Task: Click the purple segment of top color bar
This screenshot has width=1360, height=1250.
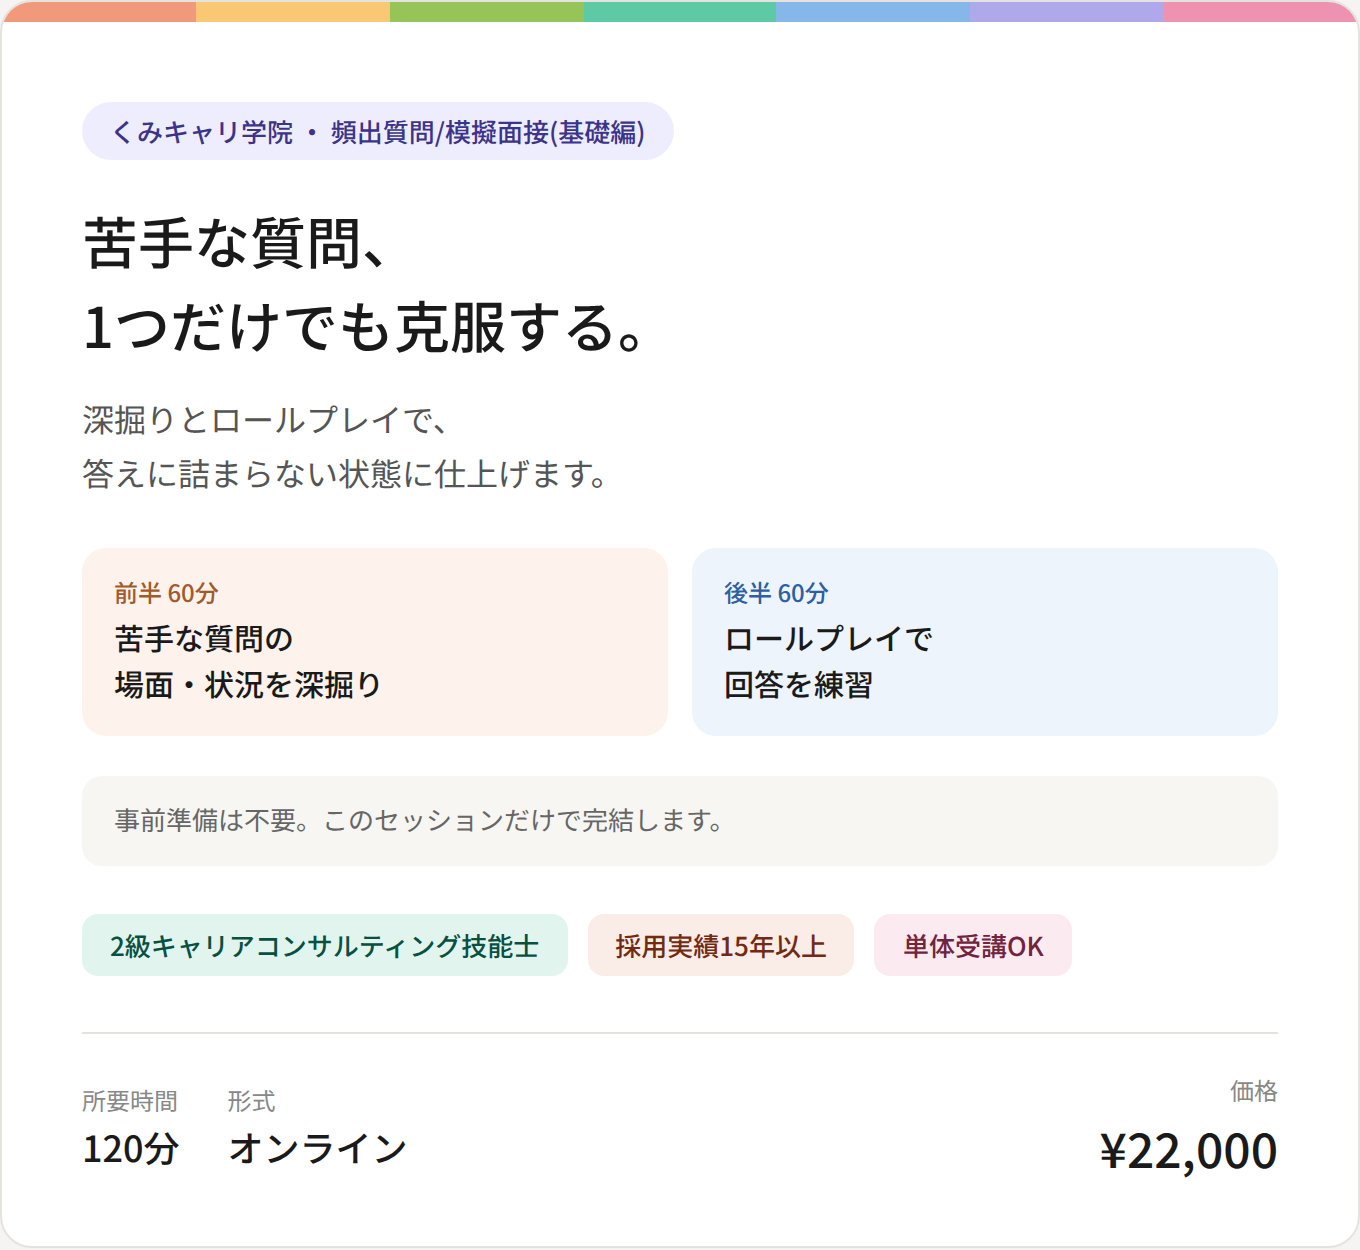Action: click(x=1067, y=11)
